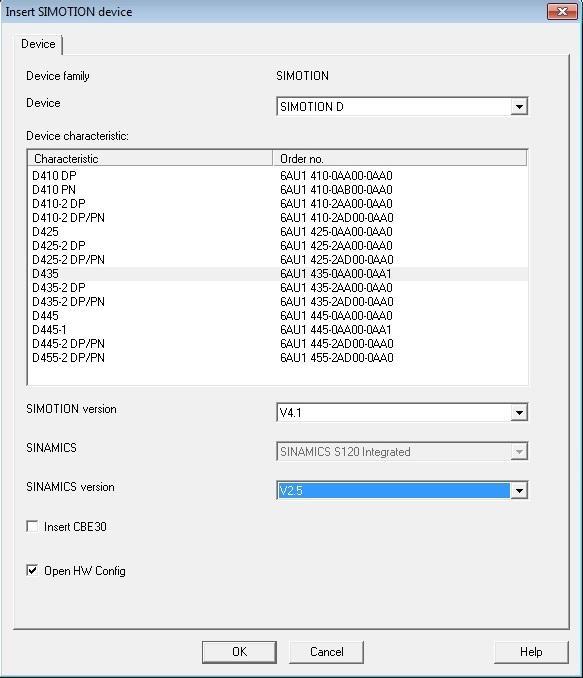This screenshot has height=678, width=583.
Task: Click order number 6AU1 455-2AD00-0AA0
Action: 337,358
